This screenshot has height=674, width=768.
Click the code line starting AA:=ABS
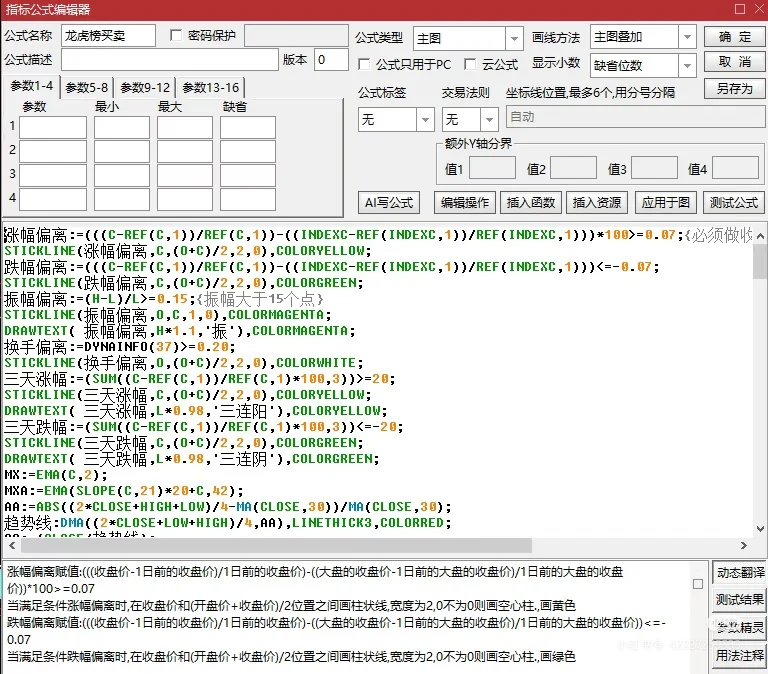[x=228, y=506]
